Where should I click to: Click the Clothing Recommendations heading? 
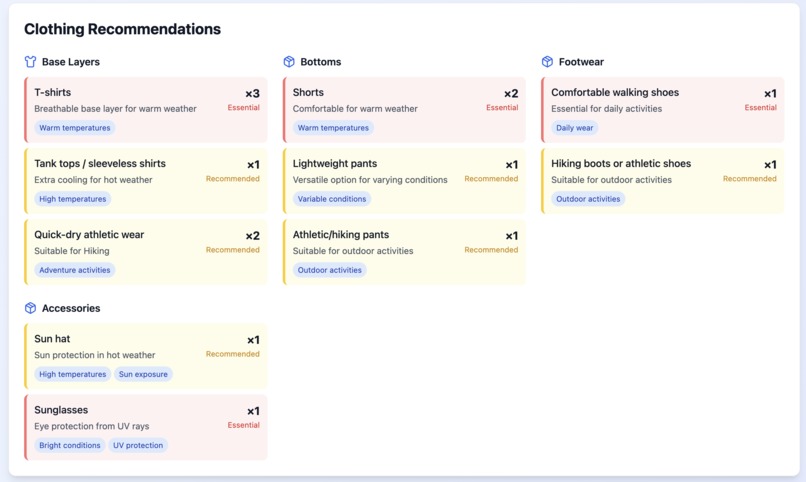pyautogui.click(x=122, y=29)
